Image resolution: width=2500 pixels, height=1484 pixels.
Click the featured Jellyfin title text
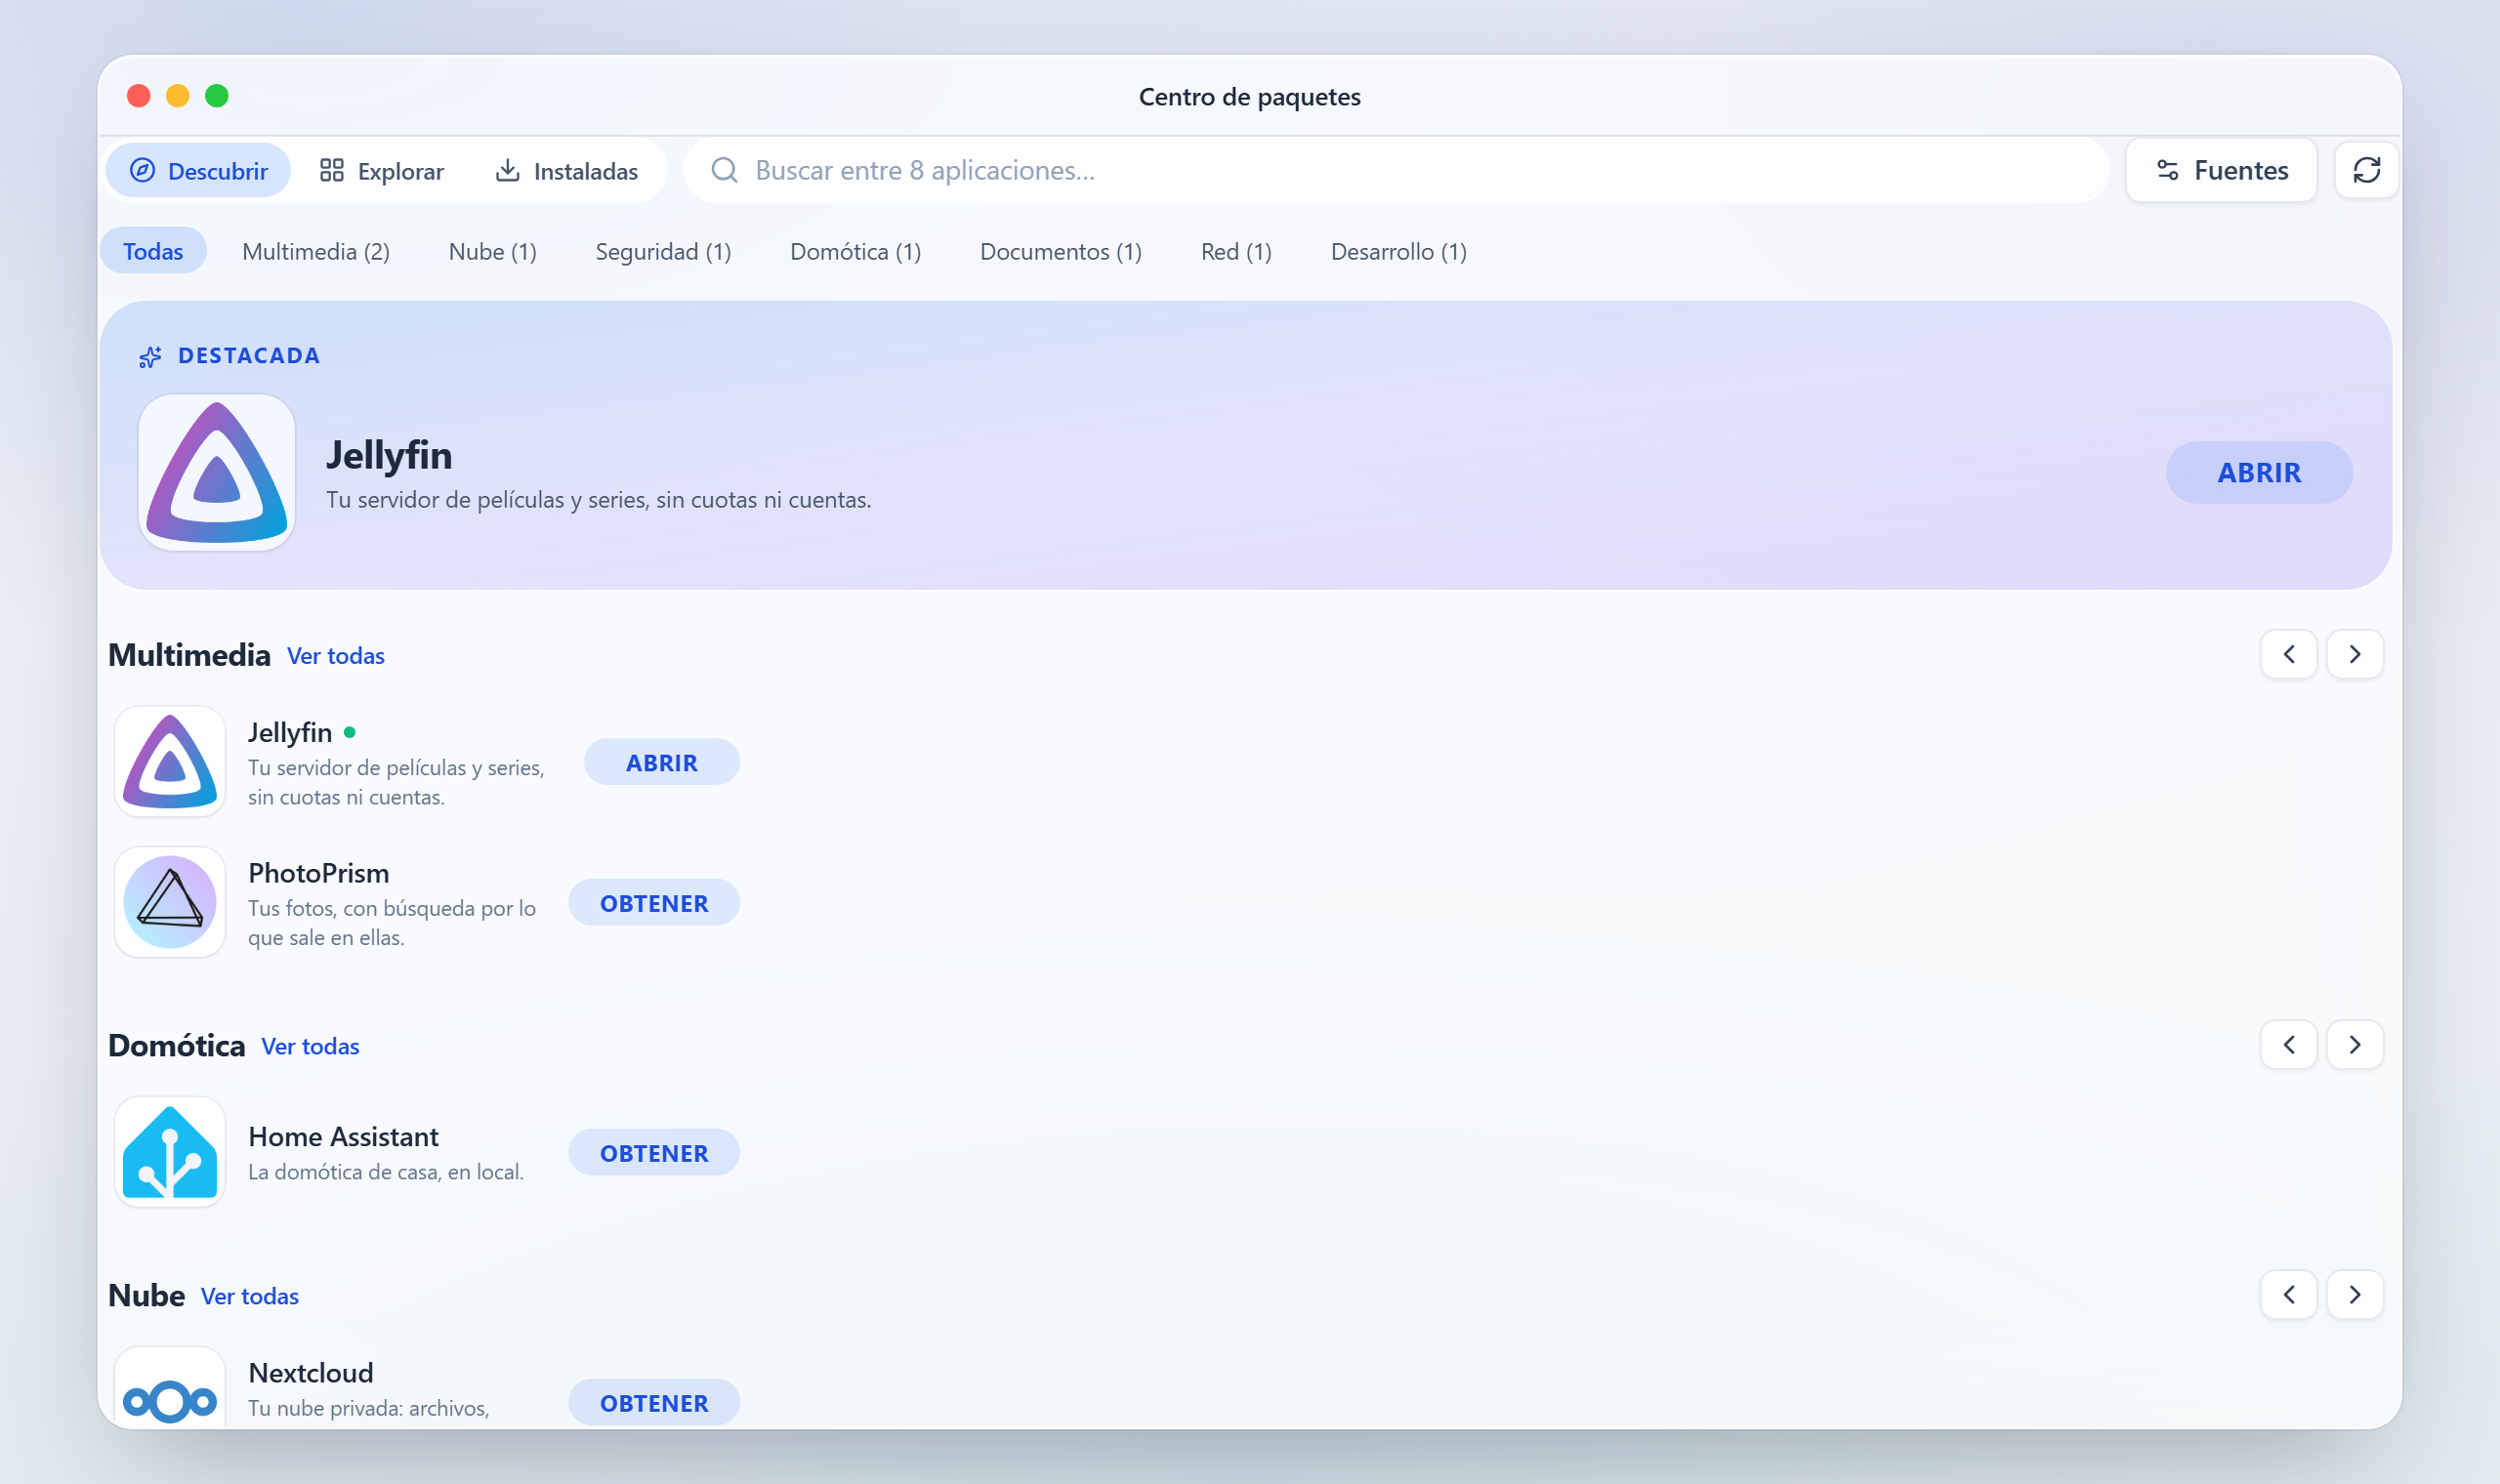(389, 456)
